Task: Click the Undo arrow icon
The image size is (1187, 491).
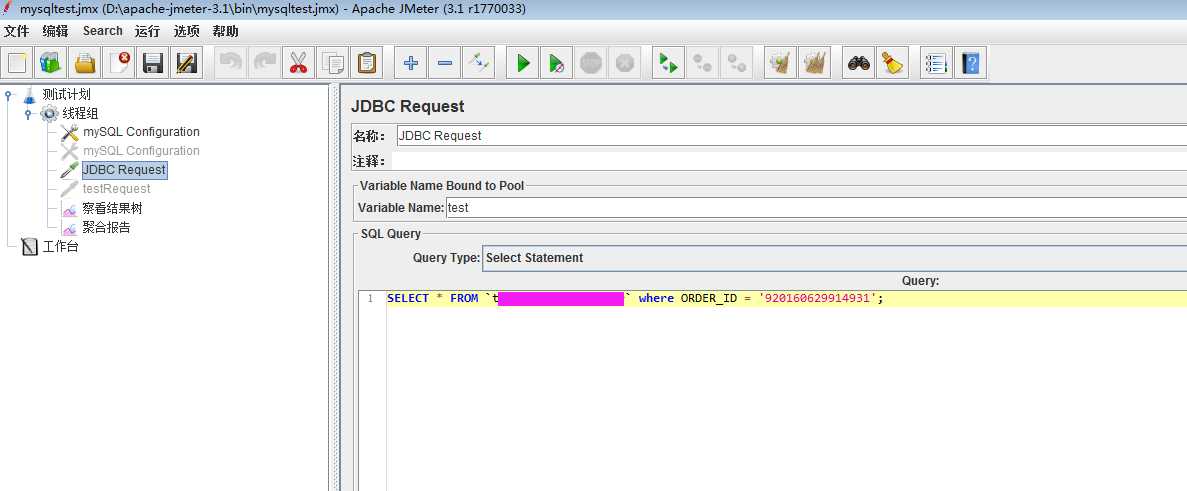Action: click(230, 63)
